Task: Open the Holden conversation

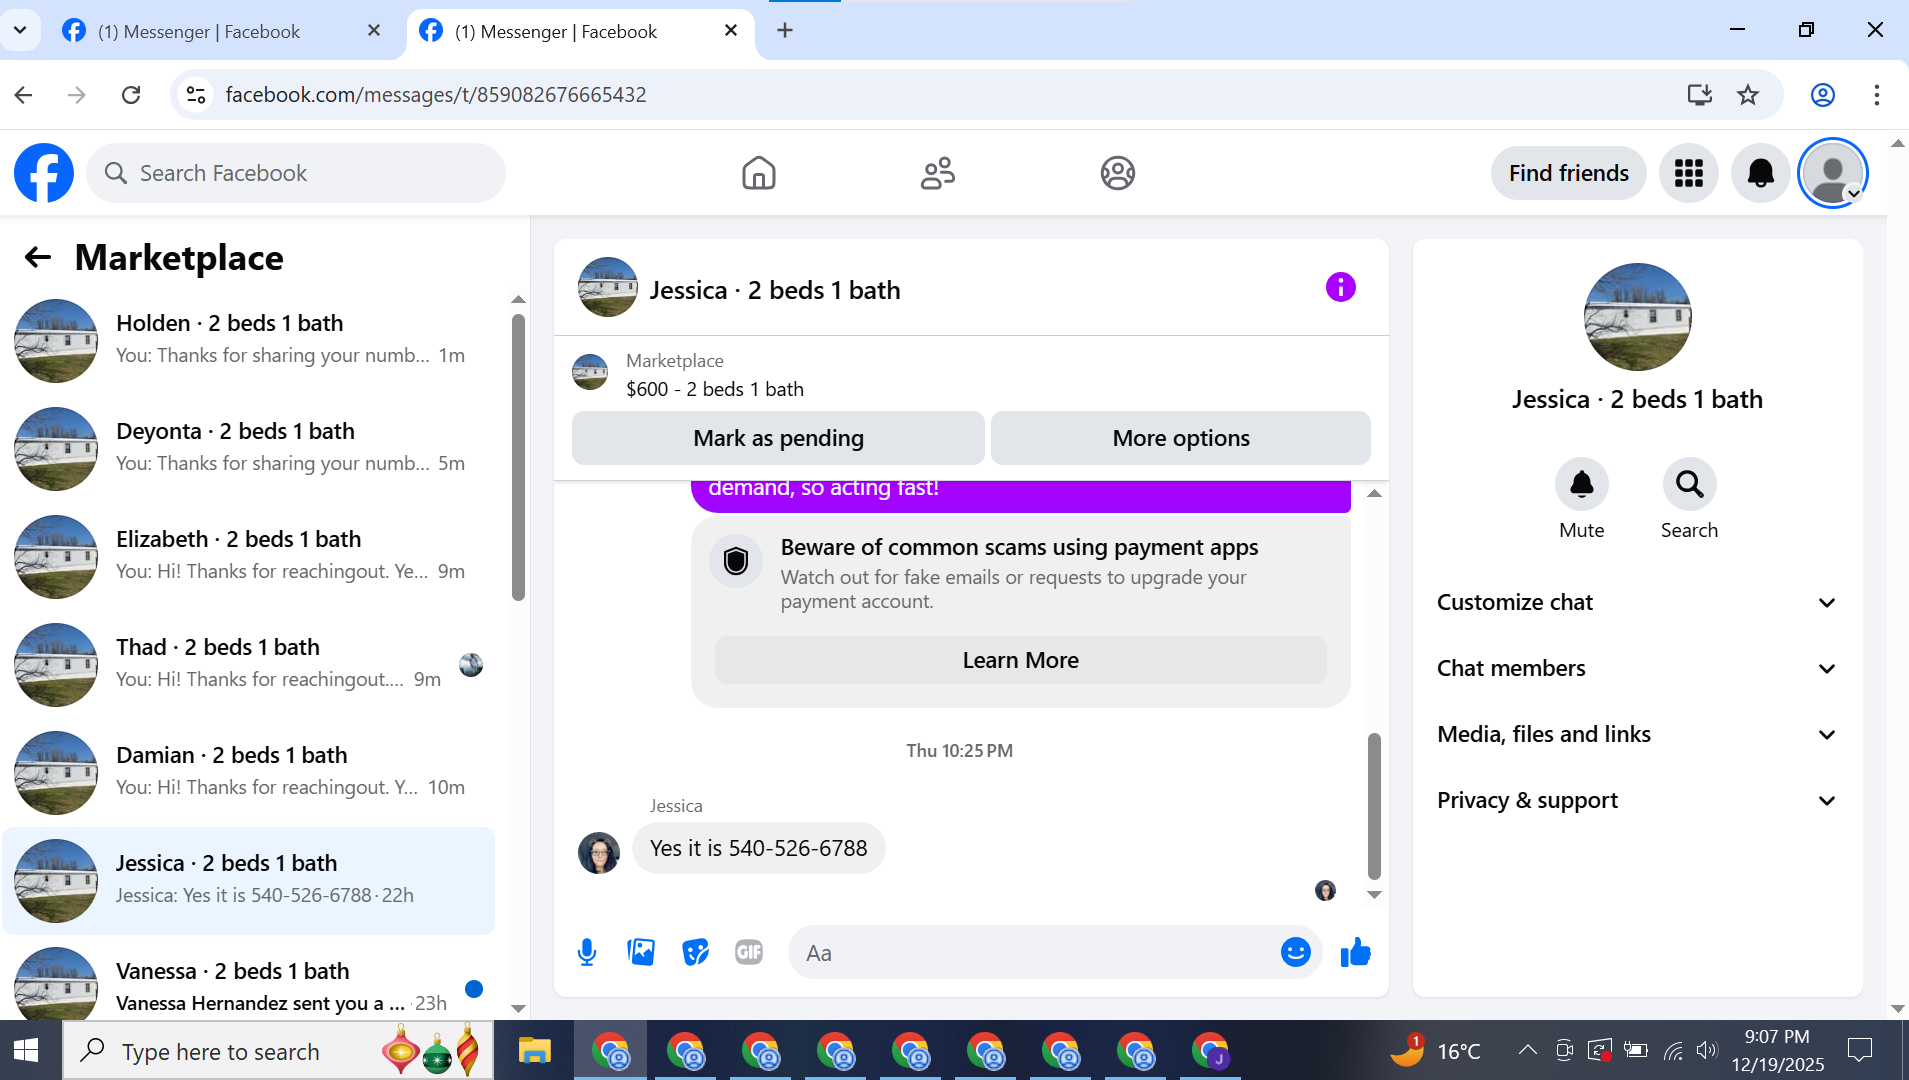Action: (x=250, y=340)
